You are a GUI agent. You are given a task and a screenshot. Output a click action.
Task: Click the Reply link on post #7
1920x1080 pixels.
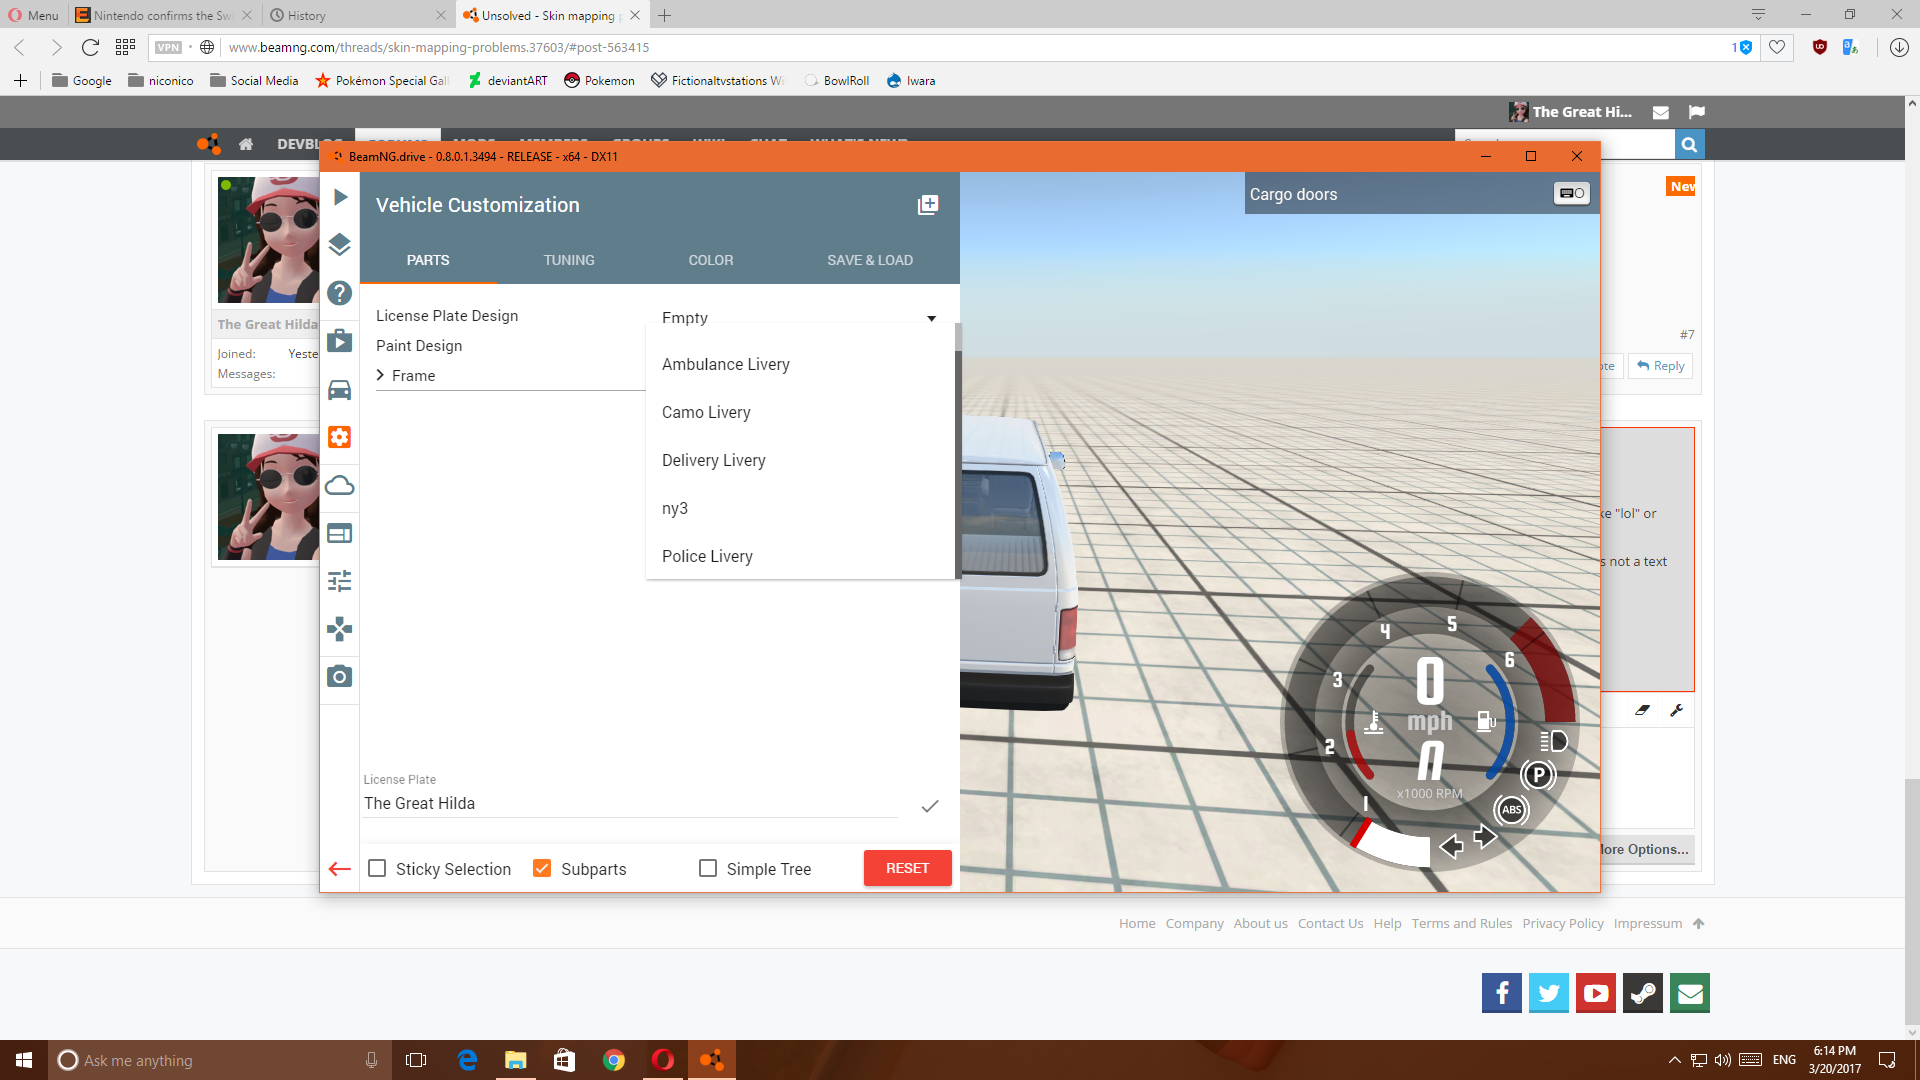click(1661, 366)
